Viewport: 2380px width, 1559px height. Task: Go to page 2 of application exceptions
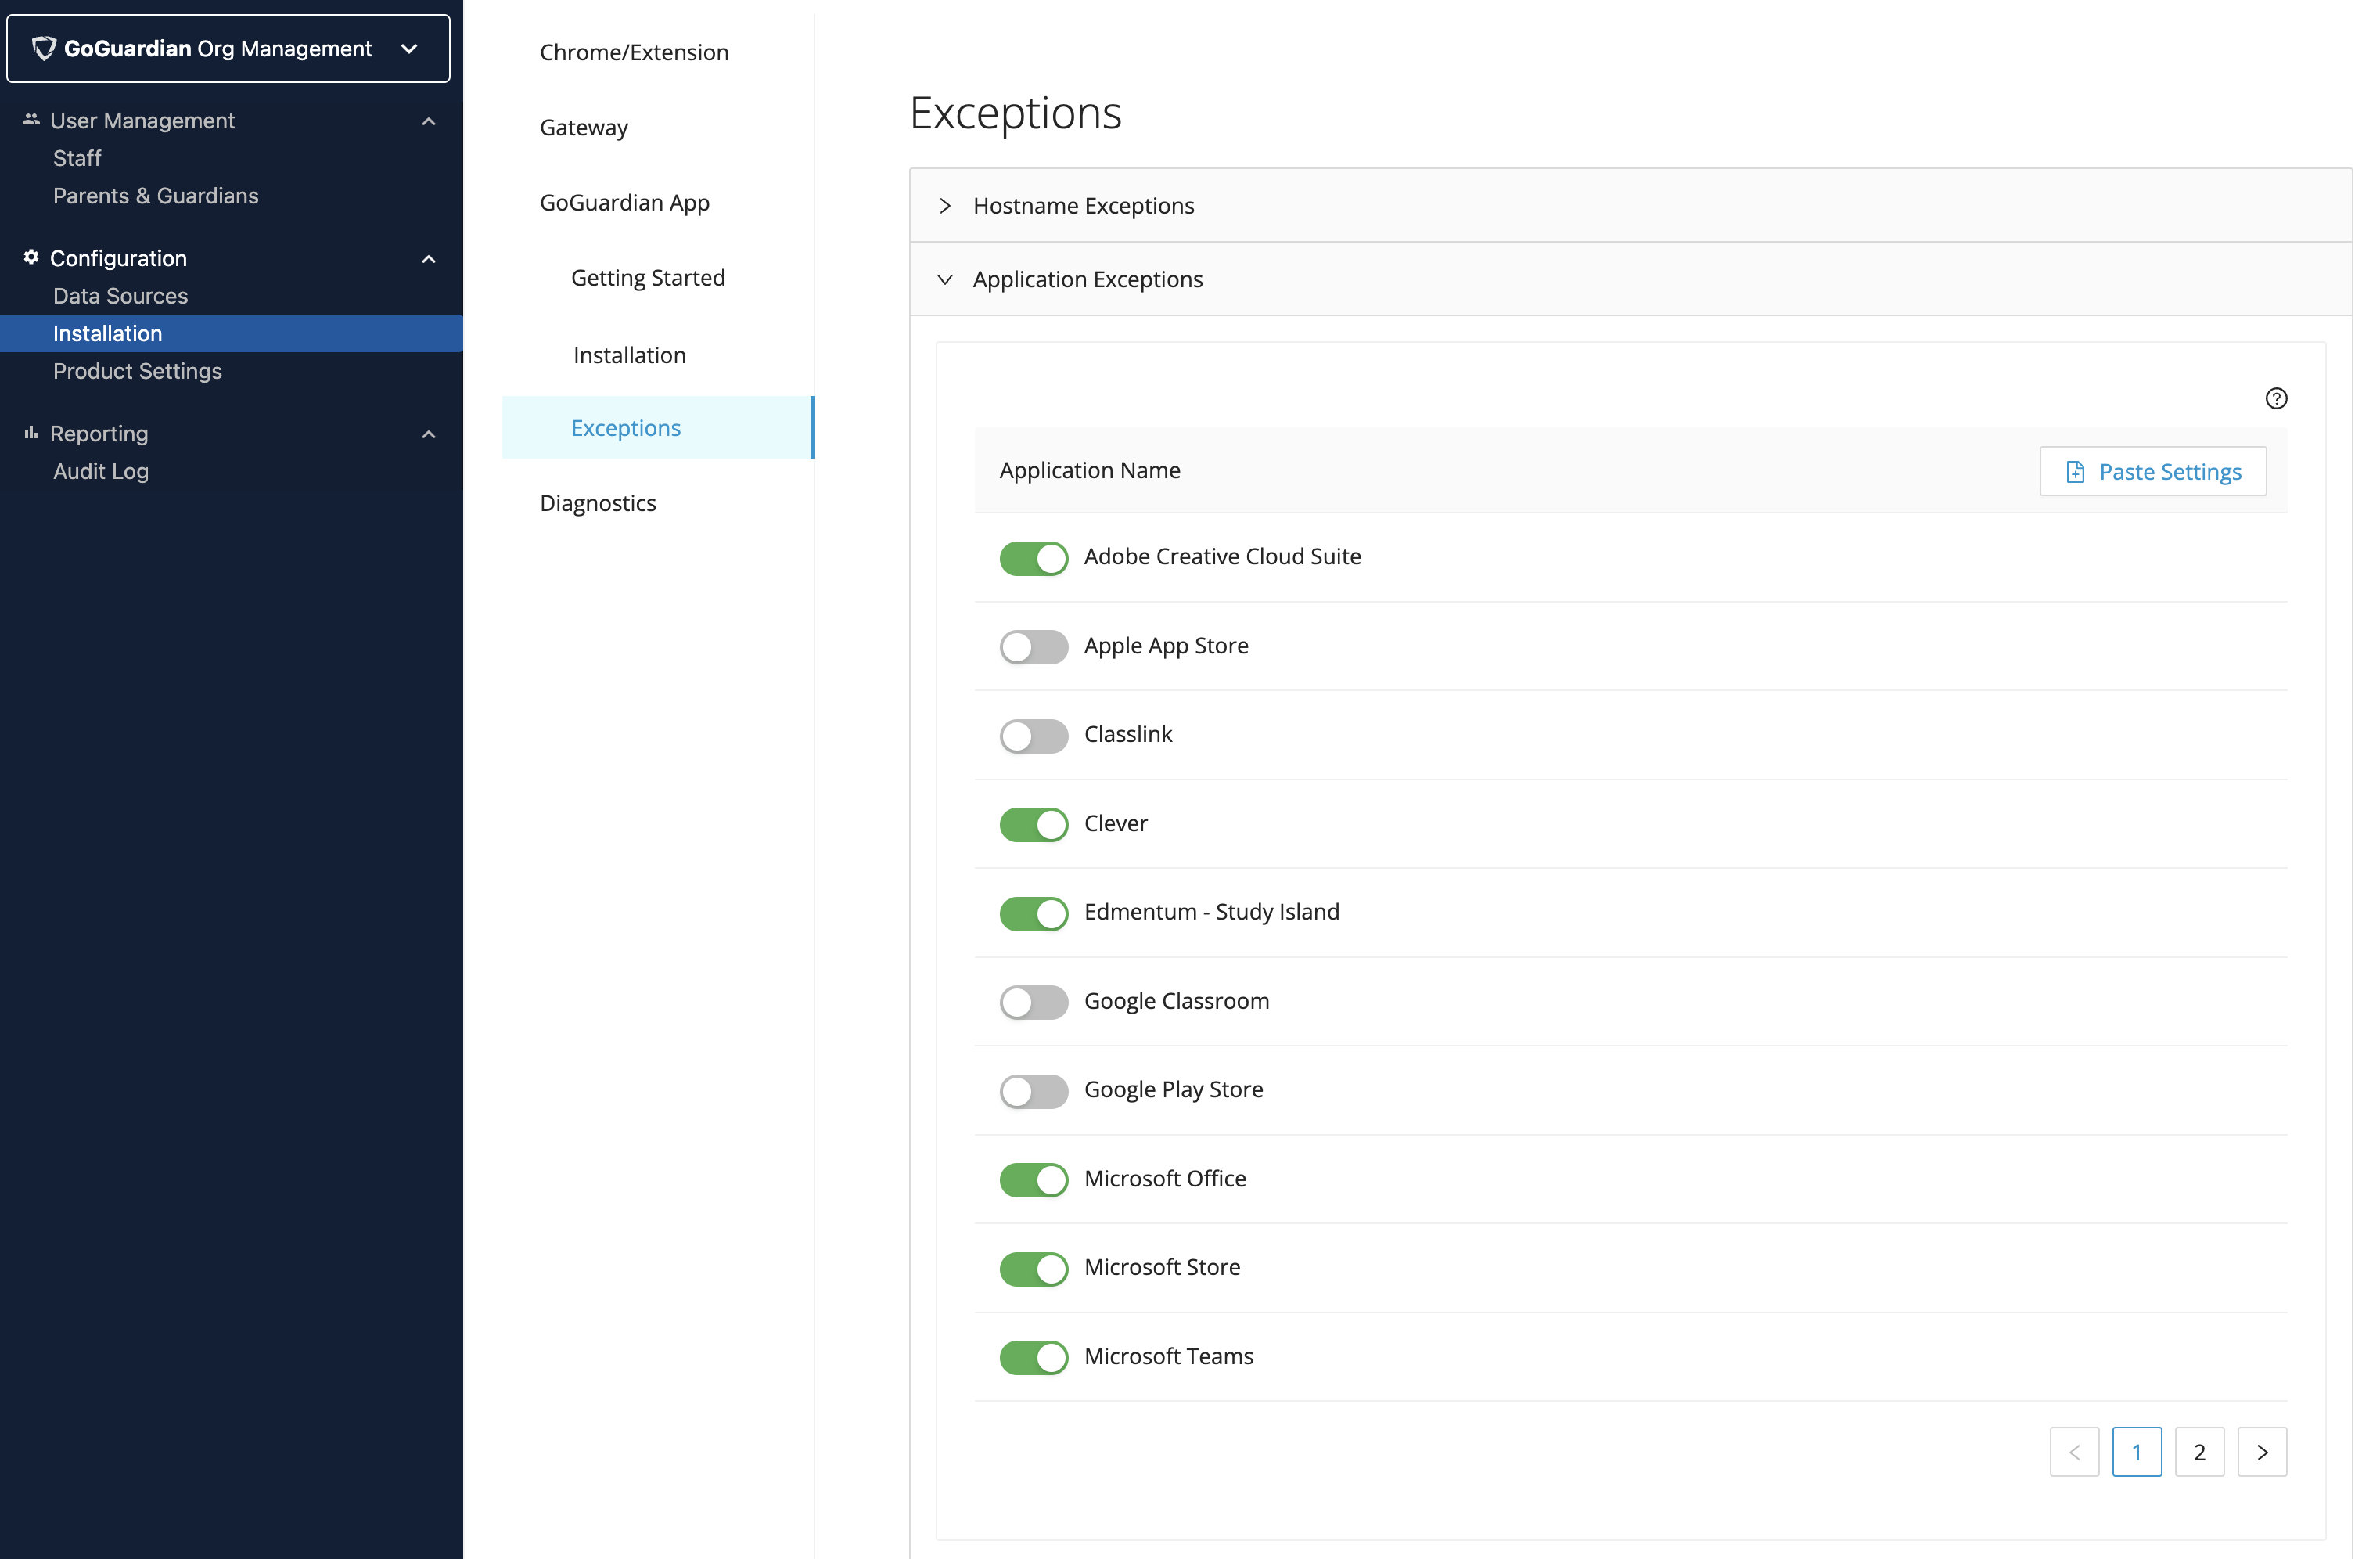click(2200, 1451)
